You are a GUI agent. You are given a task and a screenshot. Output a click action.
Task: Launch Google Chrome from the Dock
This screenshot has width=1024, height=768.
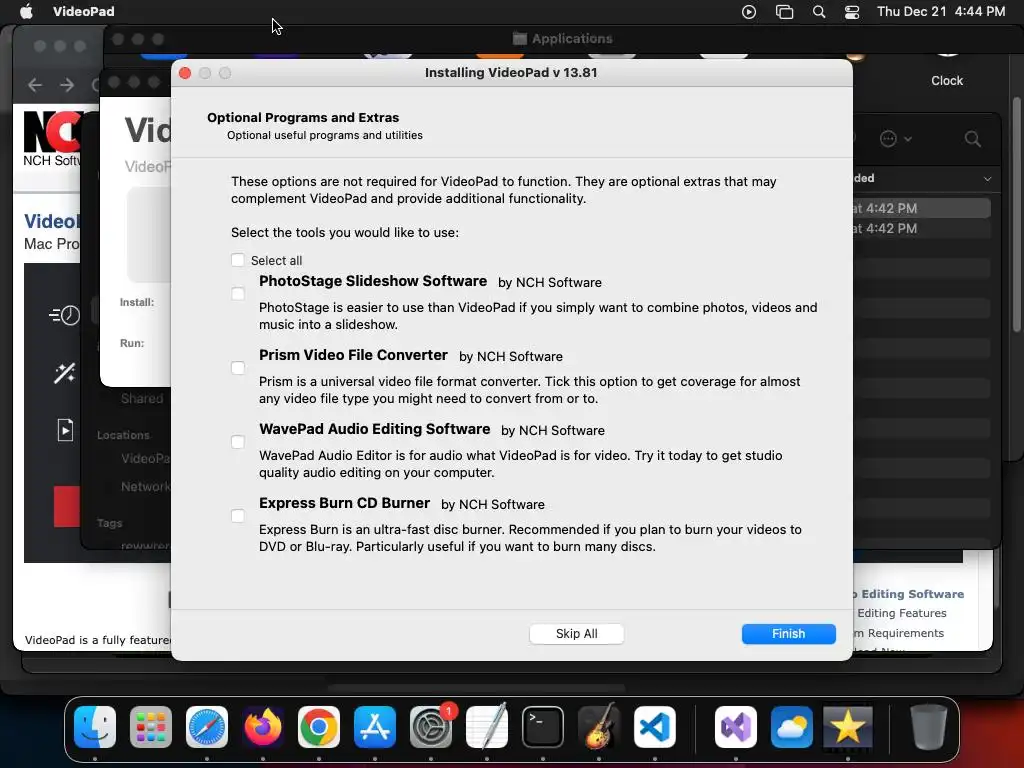(319, 727)
